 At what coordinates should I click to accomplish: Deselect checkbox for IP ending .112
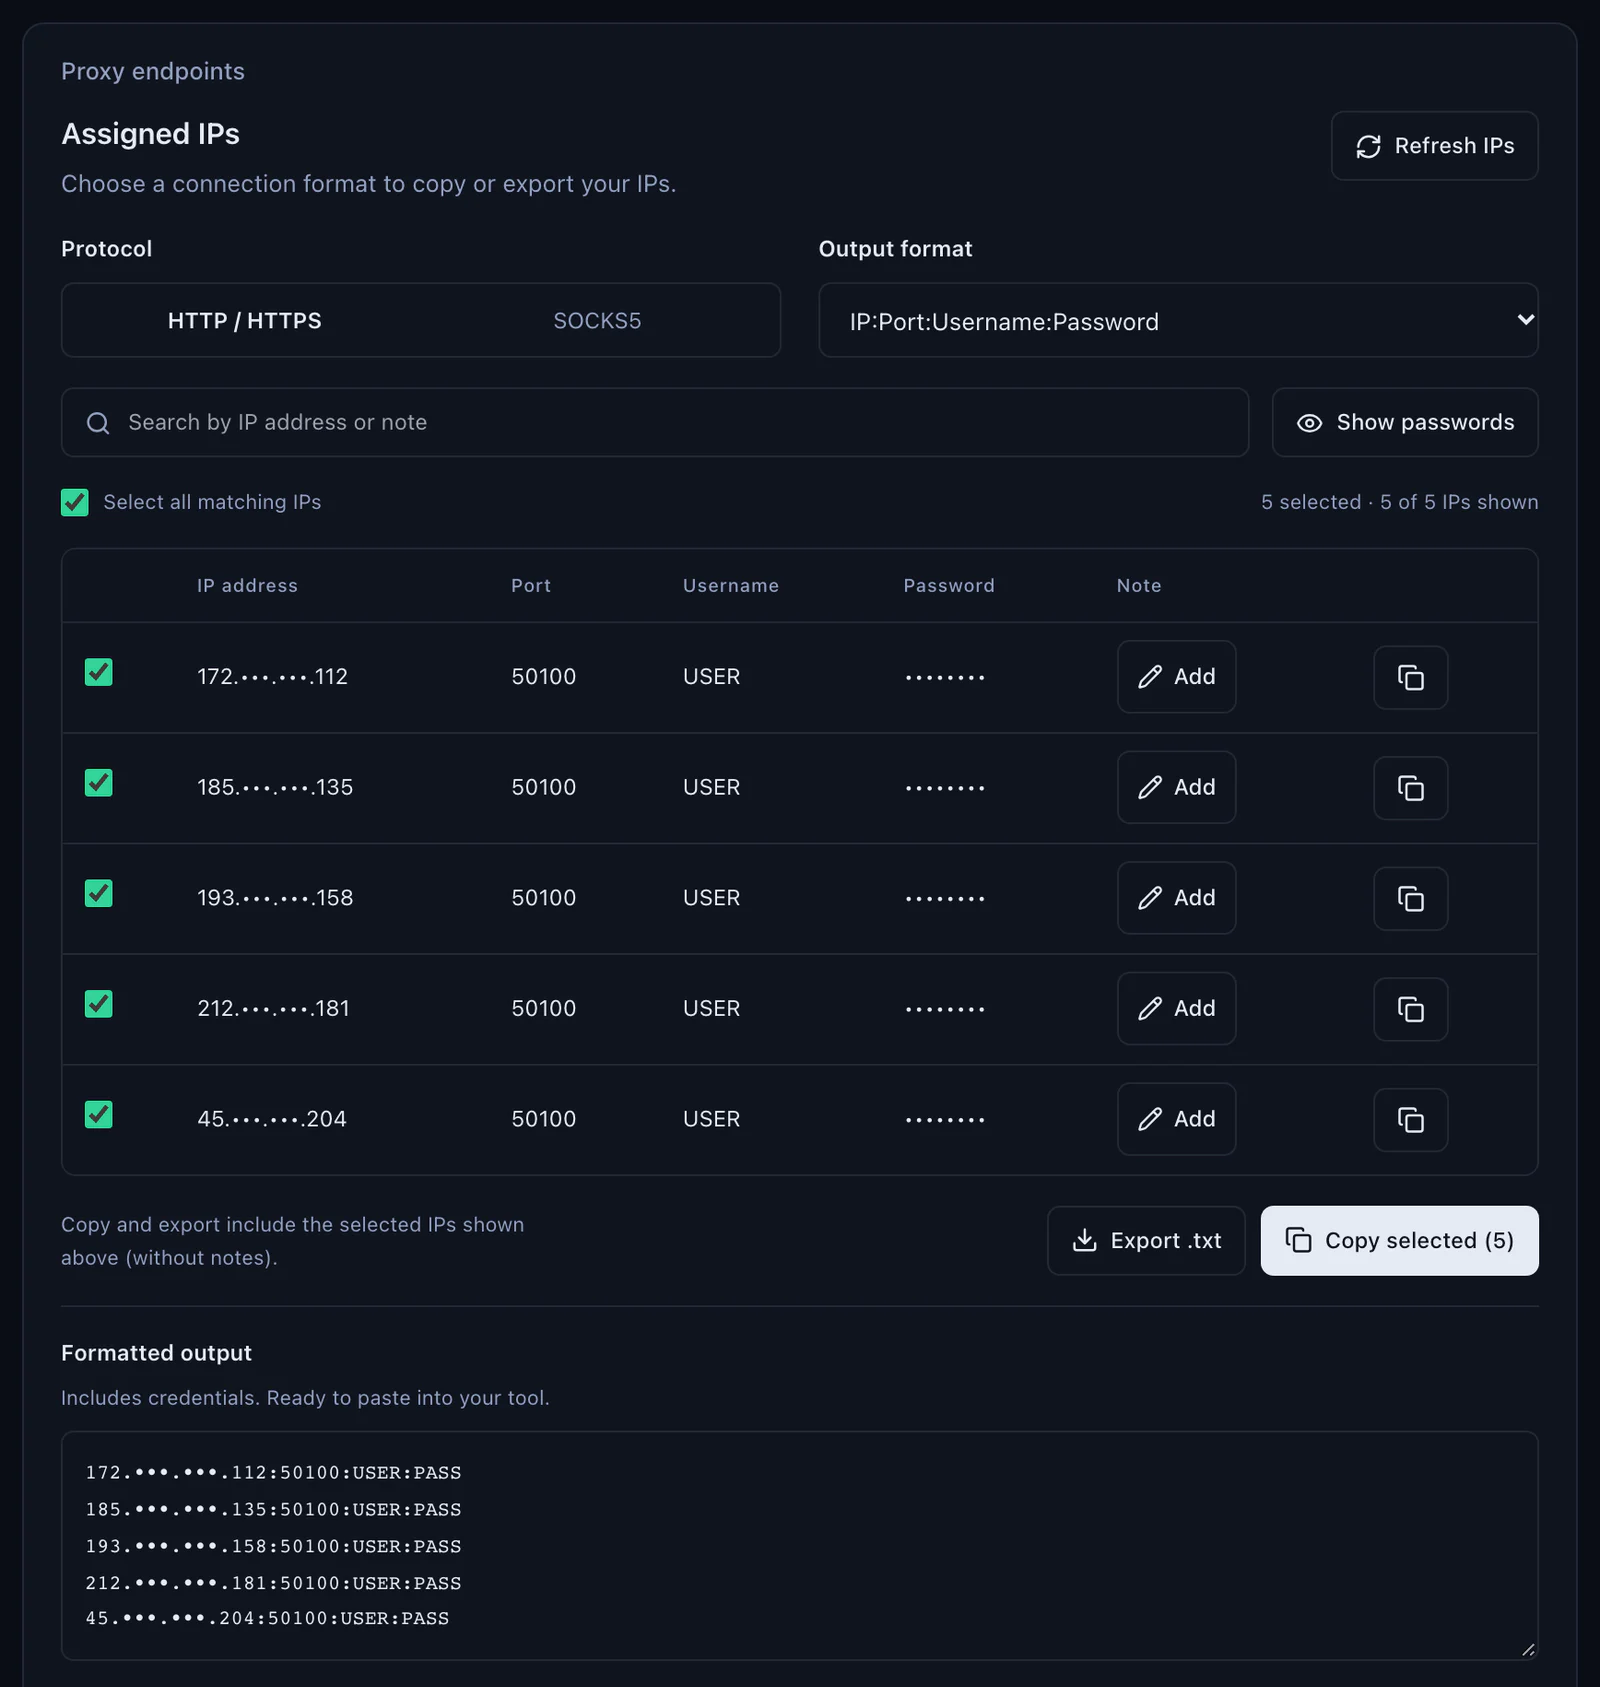tap(99, 672)
